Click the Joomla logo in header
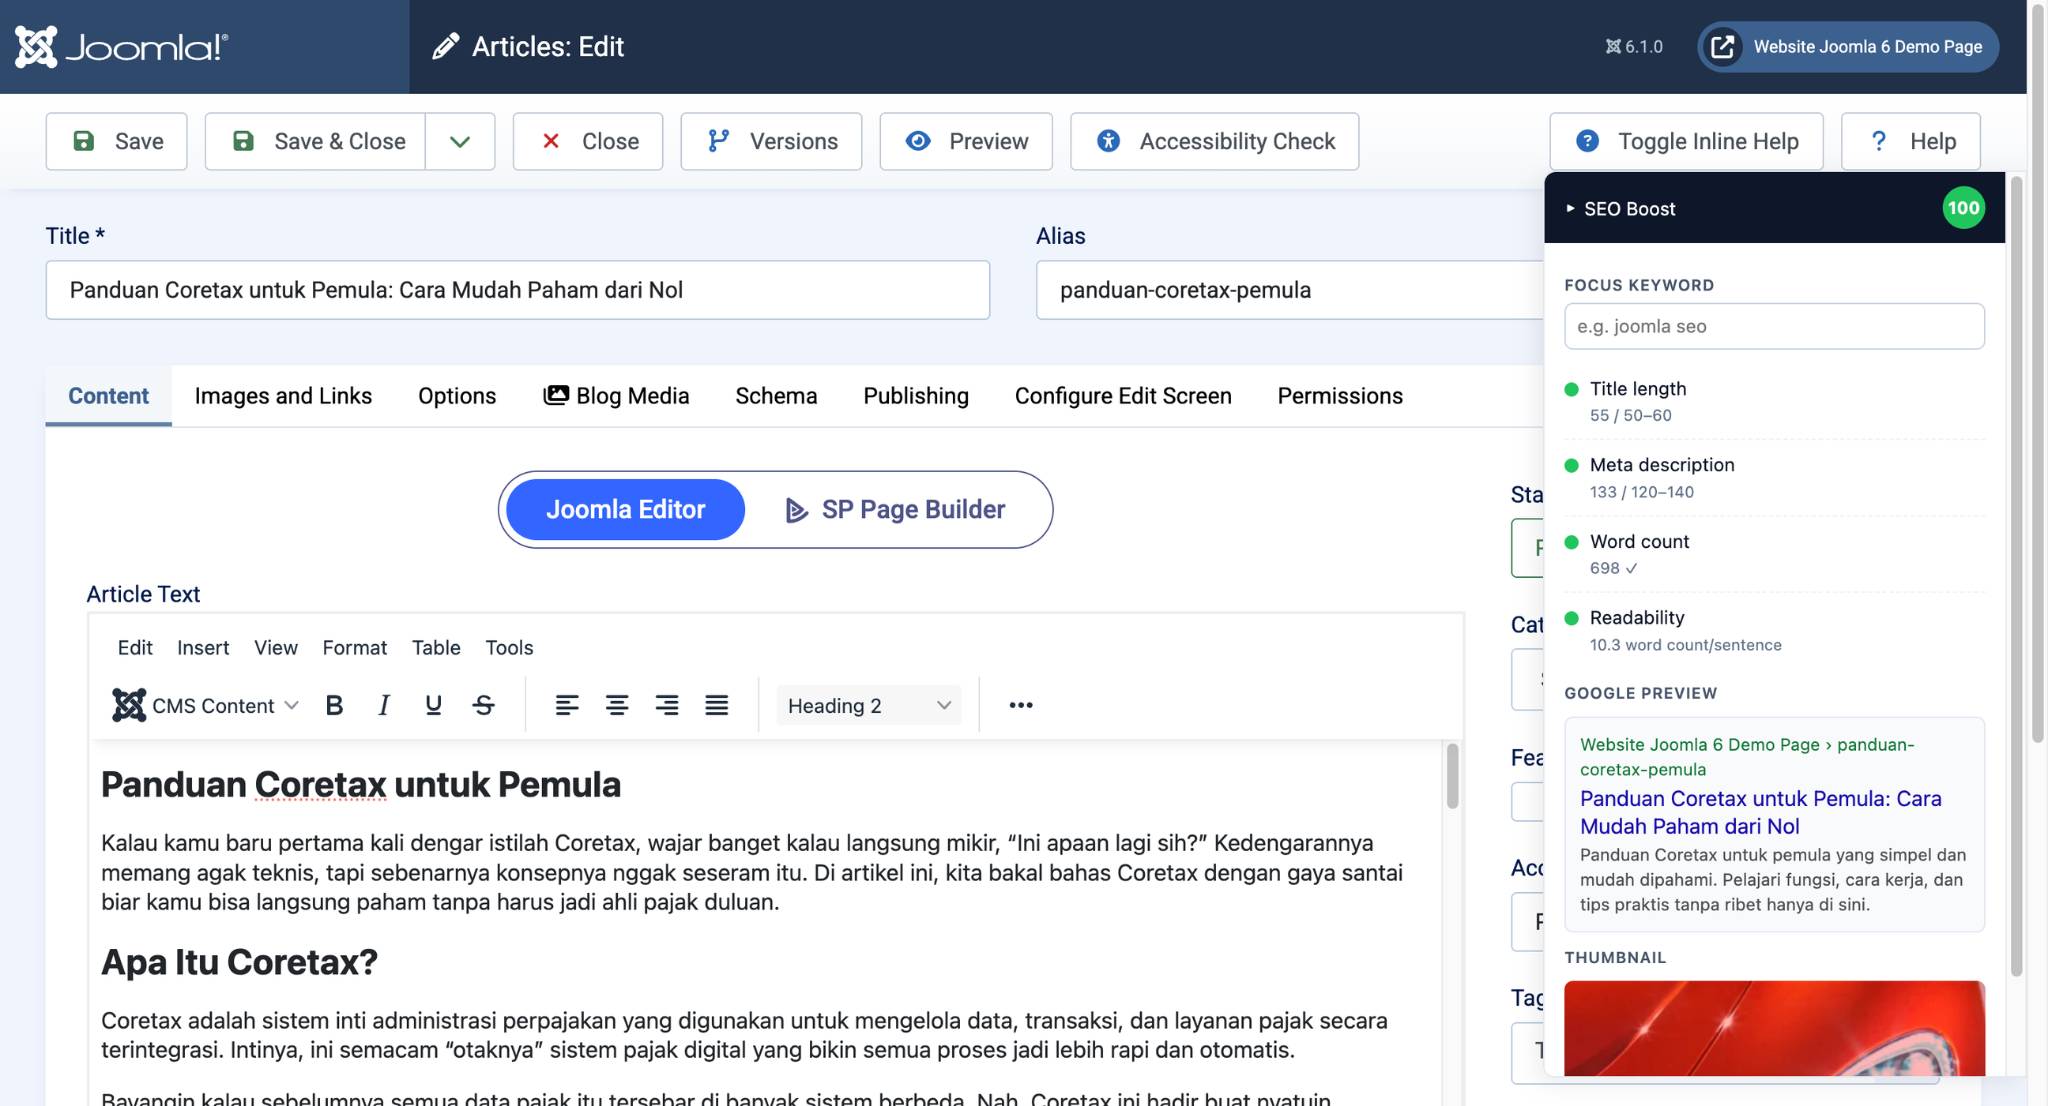The height and width of the screenshot is (1106, 2048). click(x=121, y=47)
